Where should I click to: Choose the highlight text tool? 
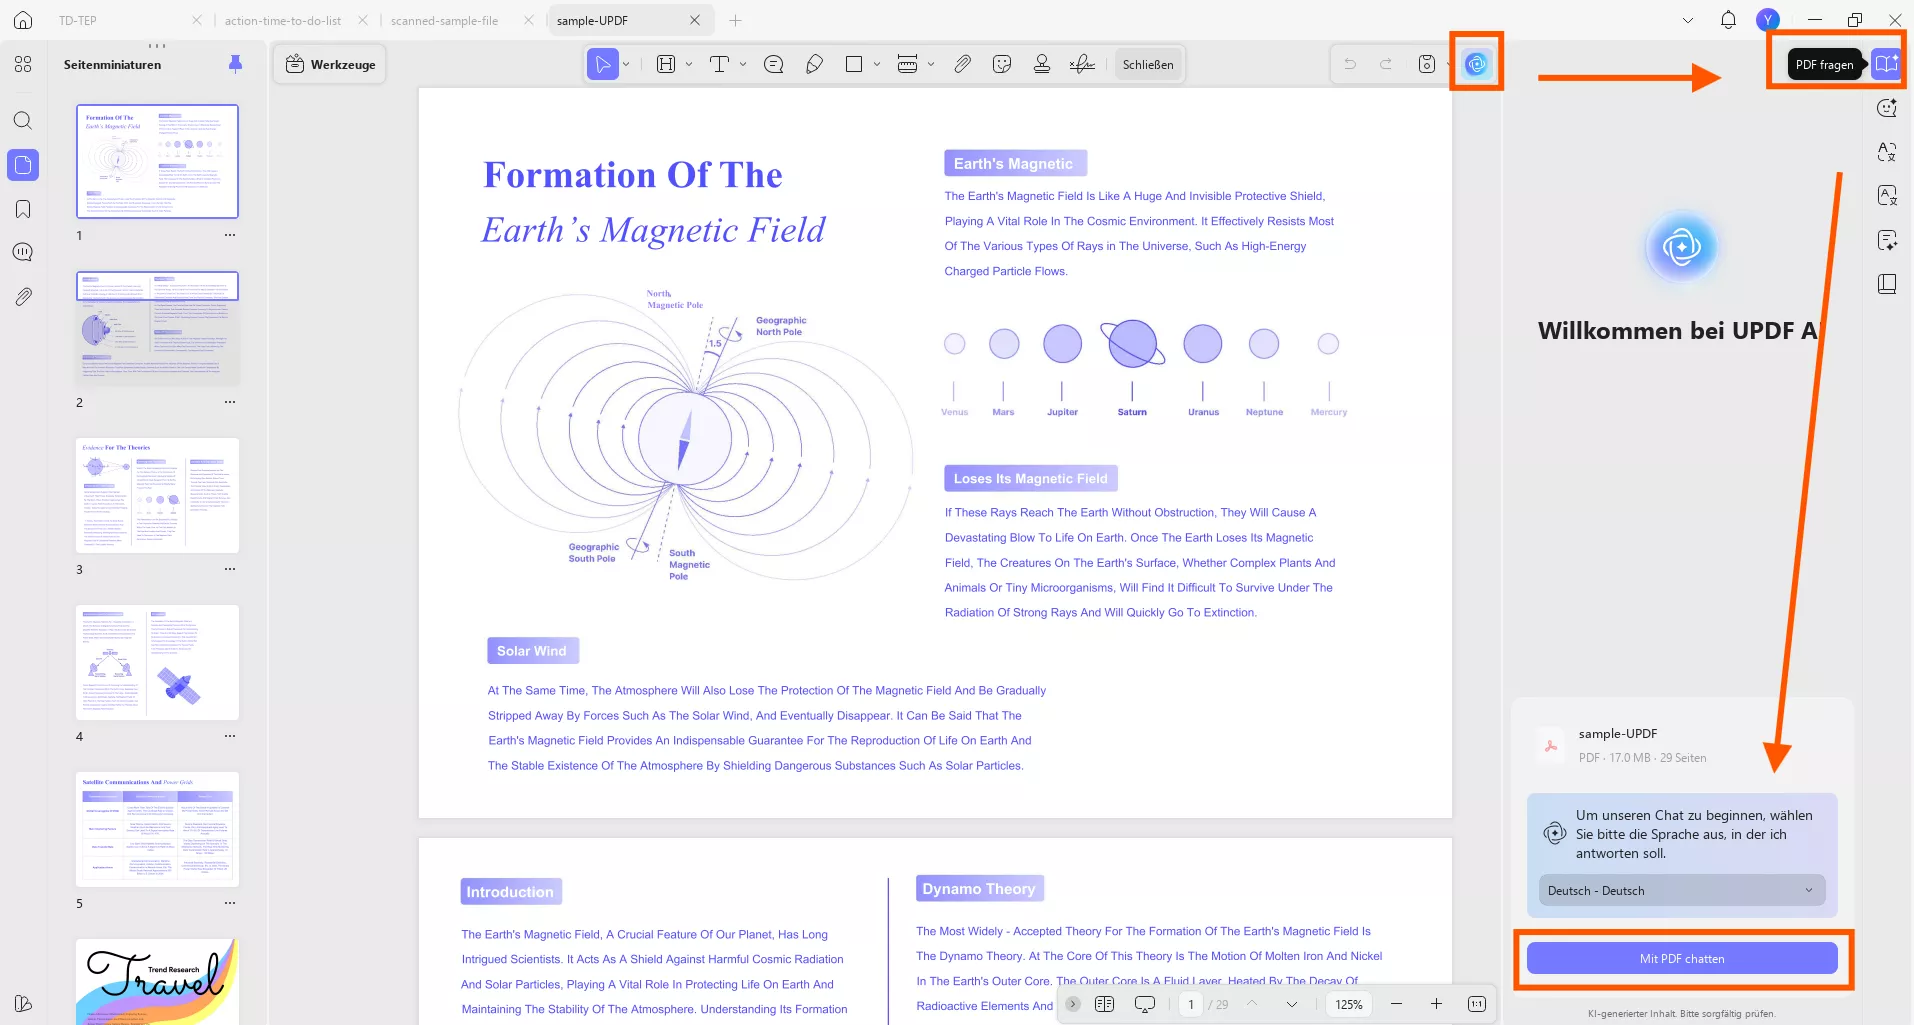point(666,64)
